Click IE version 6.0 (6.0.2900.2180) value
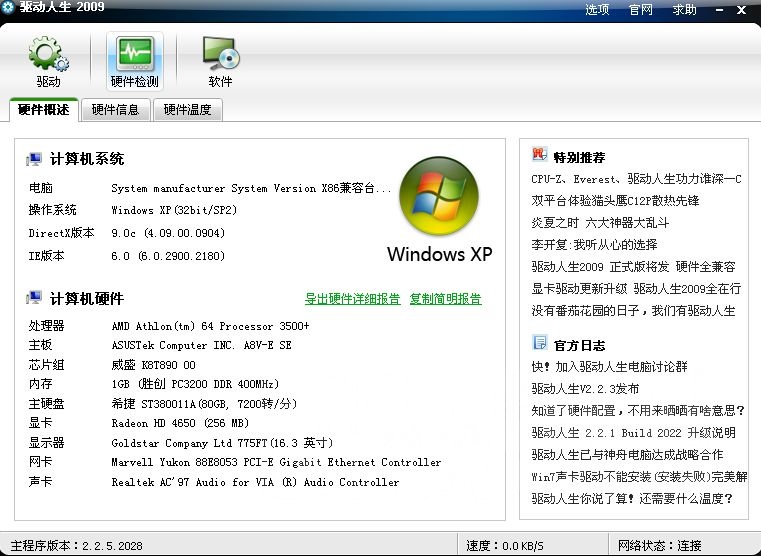 coord(168,256)
